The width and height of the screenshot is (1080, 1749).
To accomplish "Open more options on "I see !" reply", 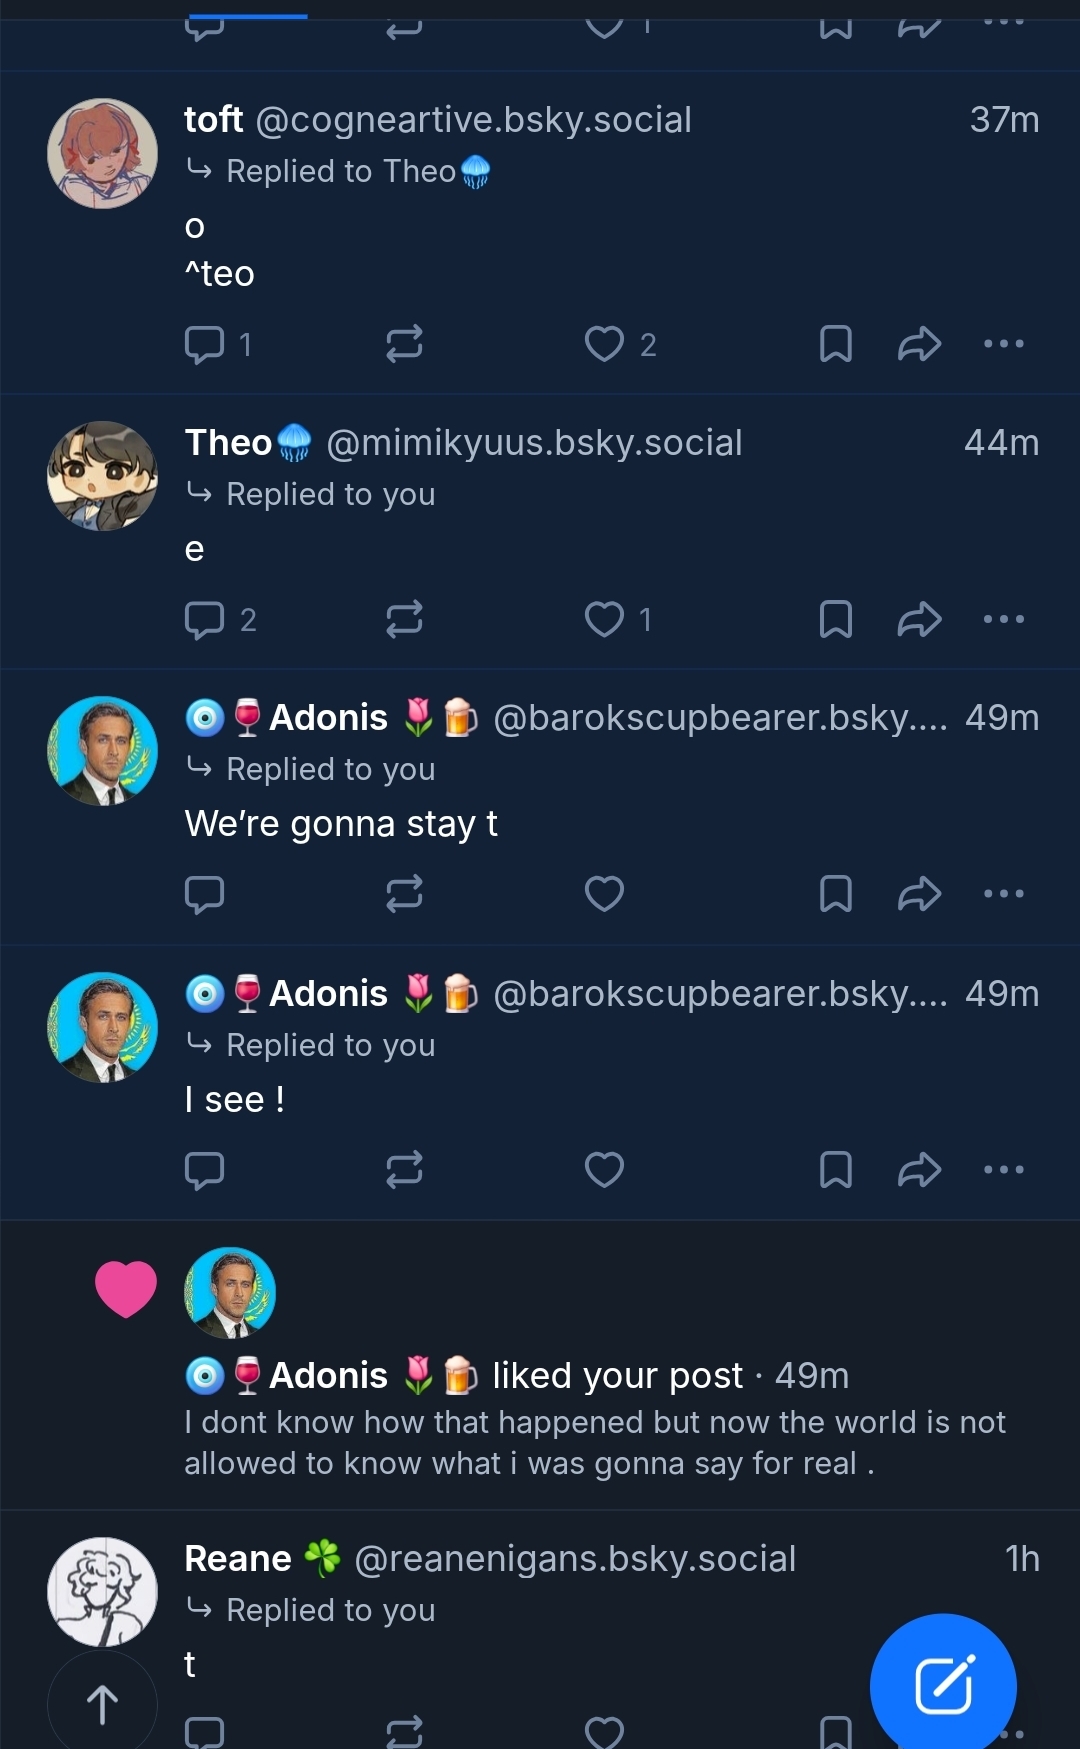I will pos(1003,1170).
